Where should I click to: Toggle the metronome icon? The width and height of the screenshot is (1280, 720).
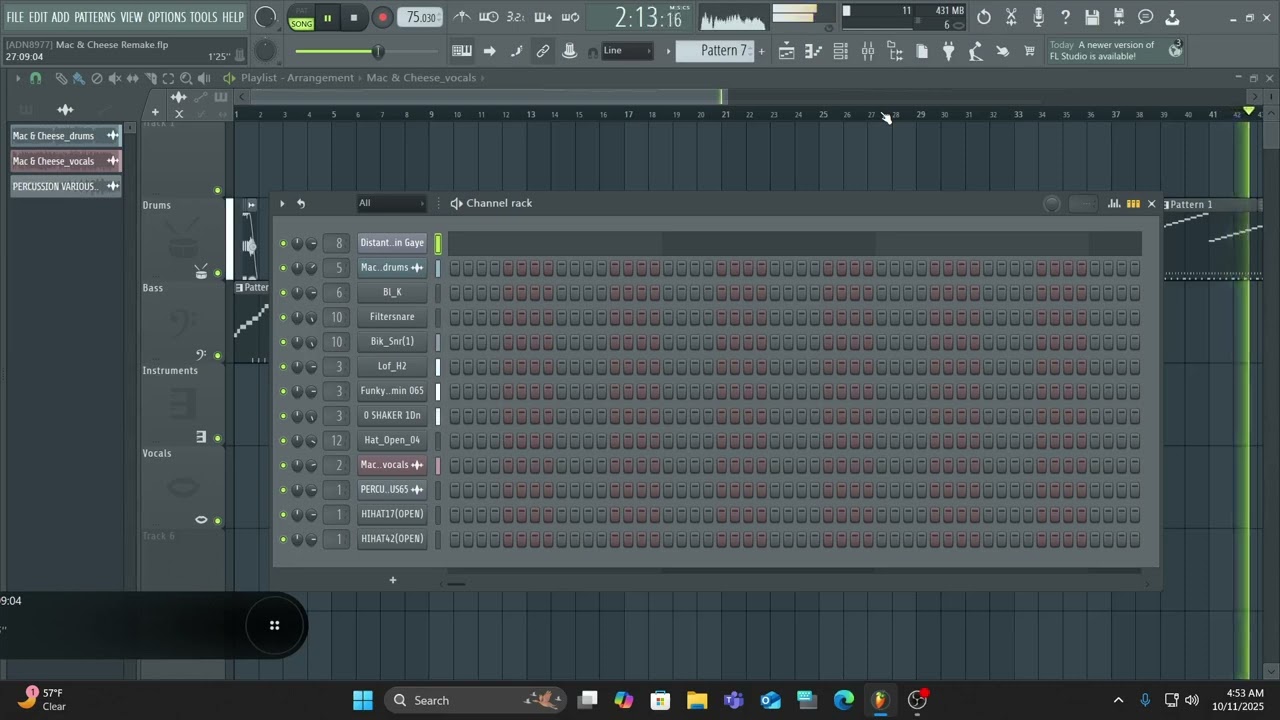(x=462, y=17)
